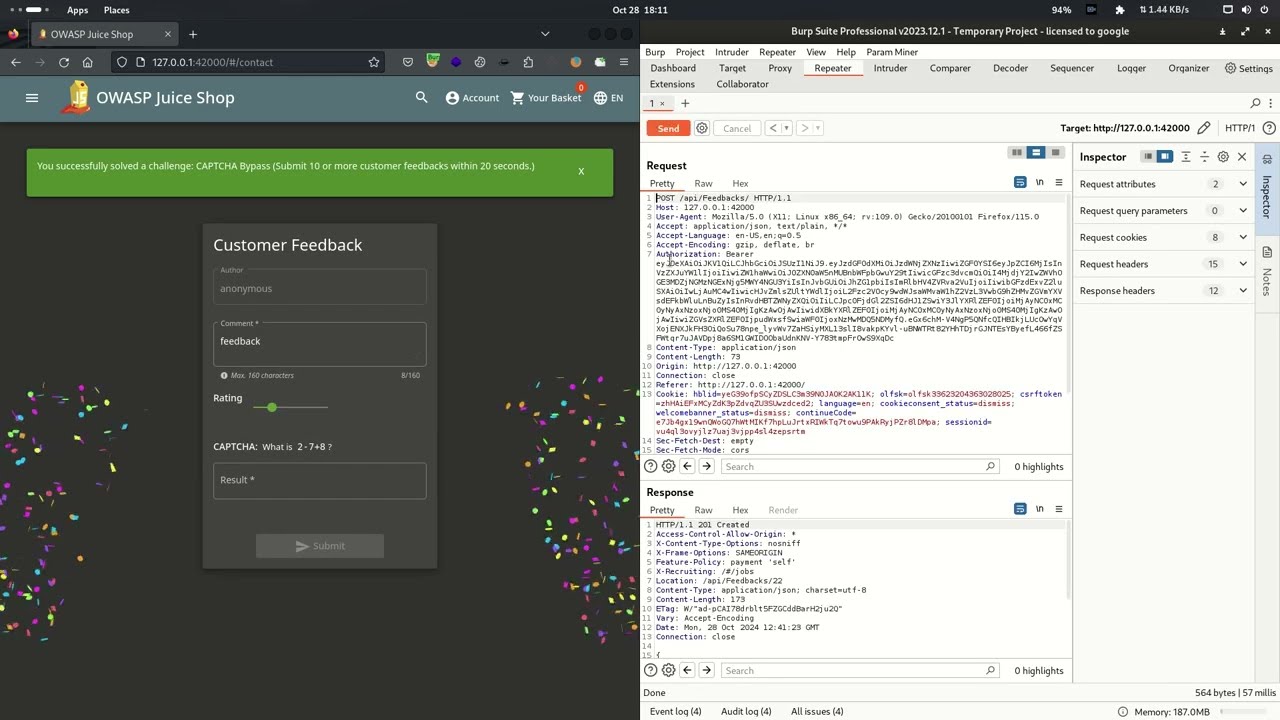Open the EN language selector
The width and height of the screenshot is (1280, 720).
(x=608, y=98)
